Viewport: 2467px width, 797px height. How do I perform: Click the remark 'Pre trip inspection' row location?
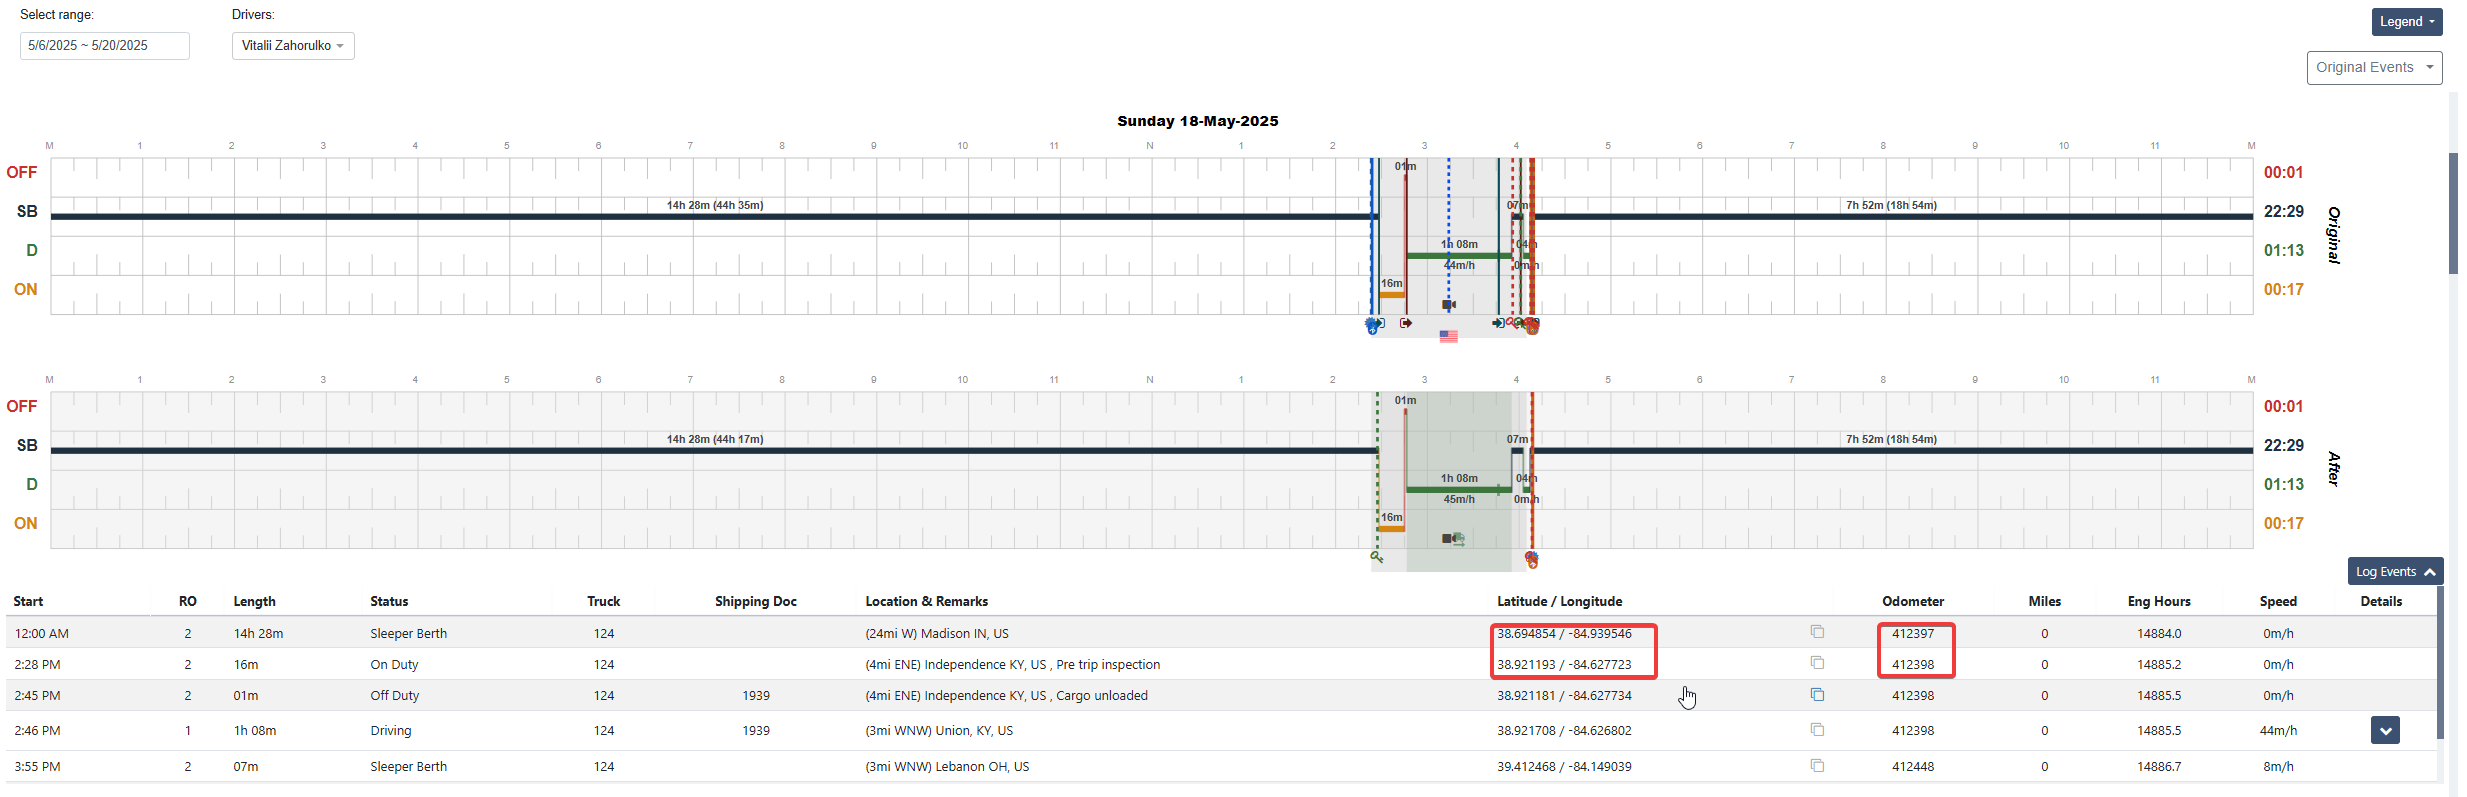(1013, 664)
